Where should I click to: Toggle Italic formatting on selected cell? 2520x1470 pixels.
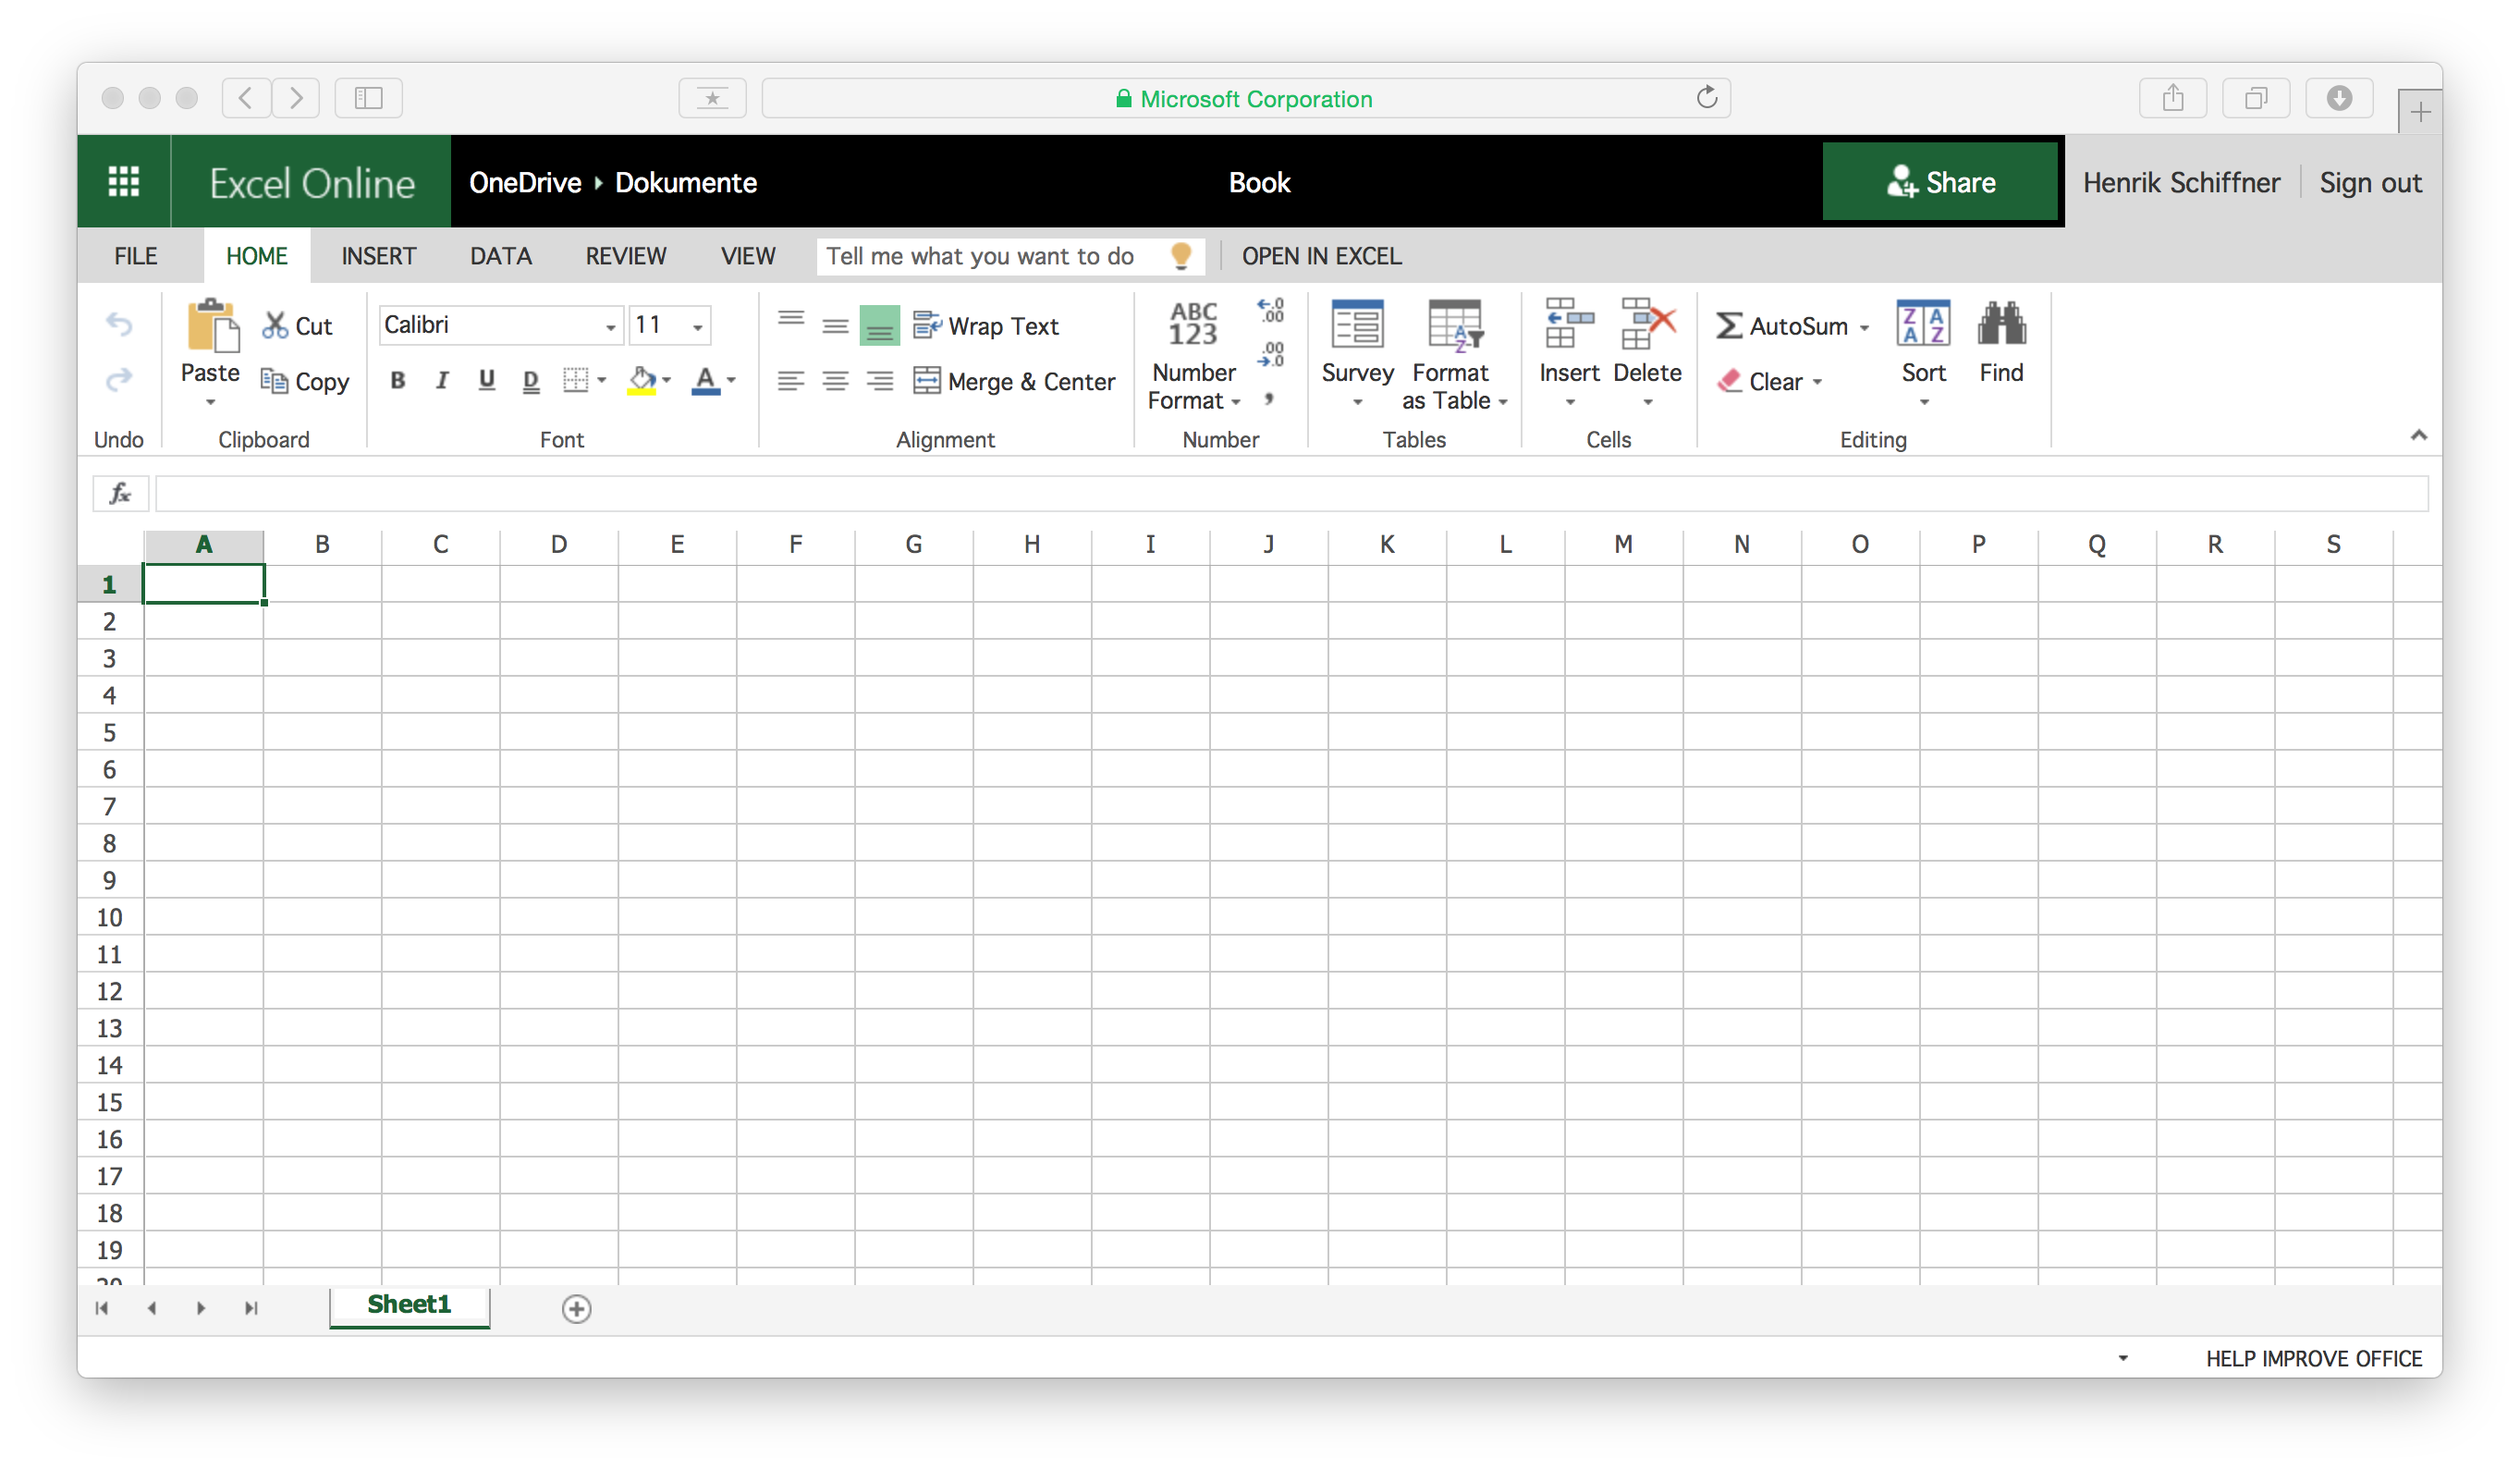click(439, 382)
